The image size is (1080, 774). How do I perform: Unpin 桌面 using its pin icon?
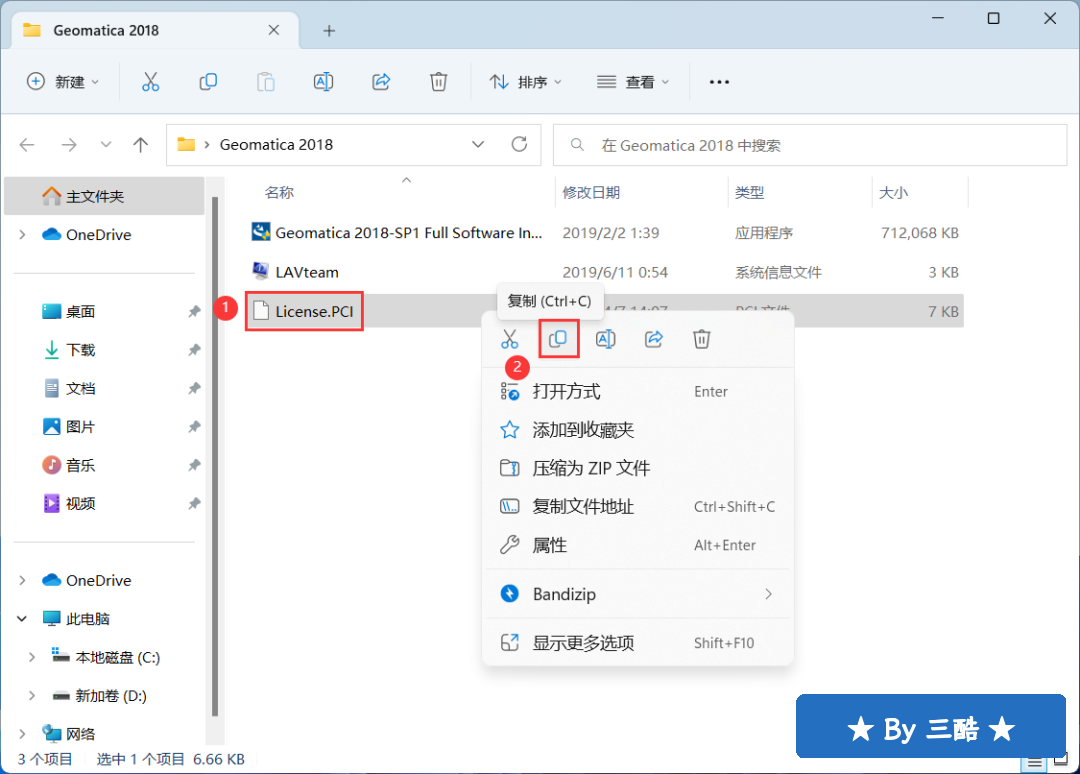click(194, 312)
